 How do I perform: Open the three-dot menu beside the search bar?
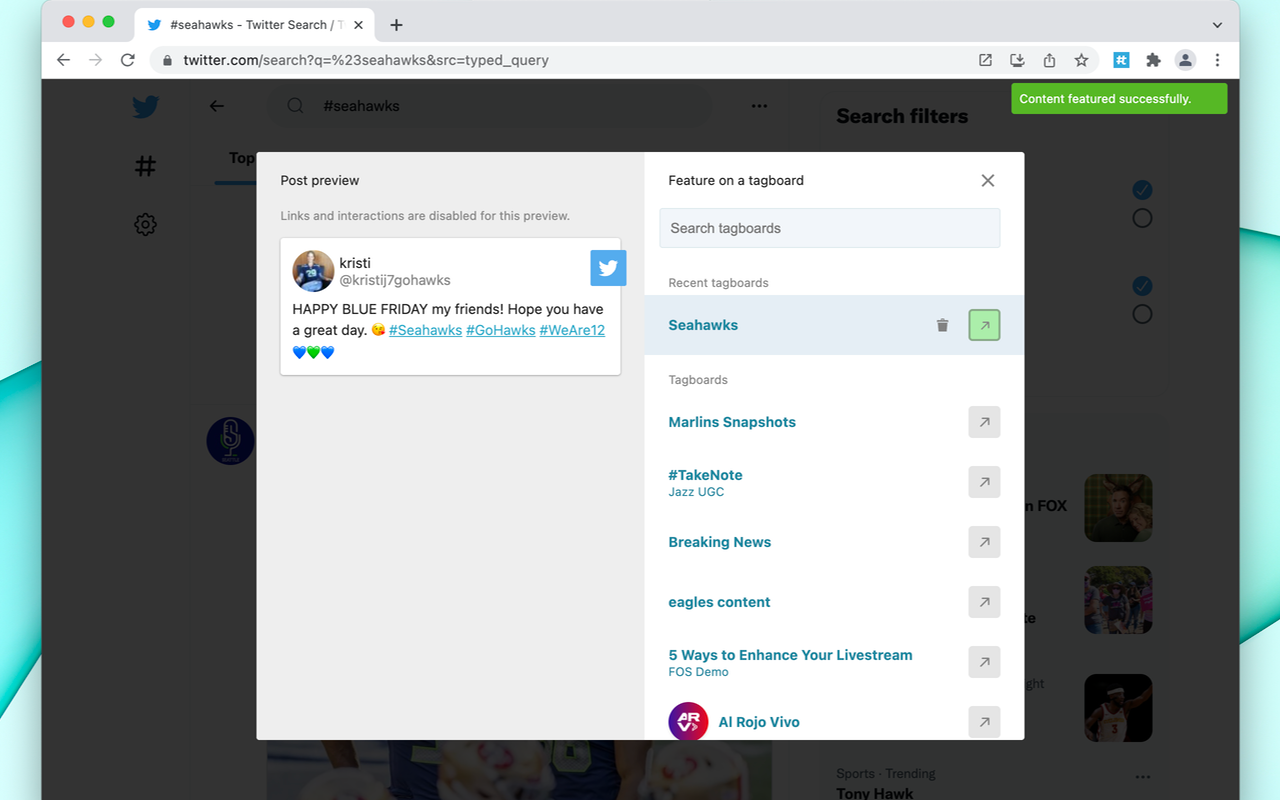tap(759, 106)
